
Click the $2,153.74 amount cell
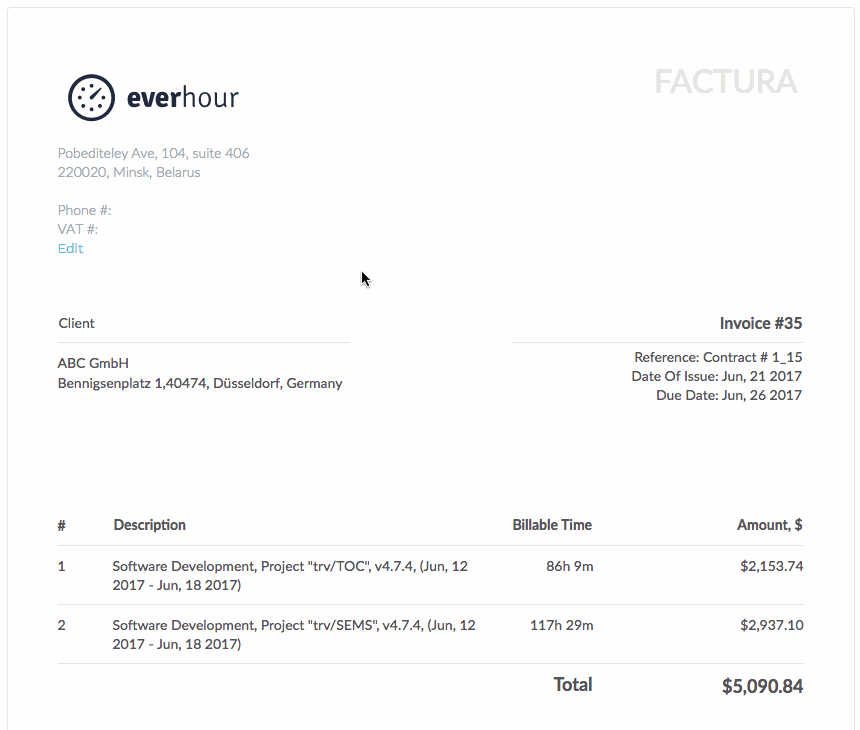[x=772, y=566]
